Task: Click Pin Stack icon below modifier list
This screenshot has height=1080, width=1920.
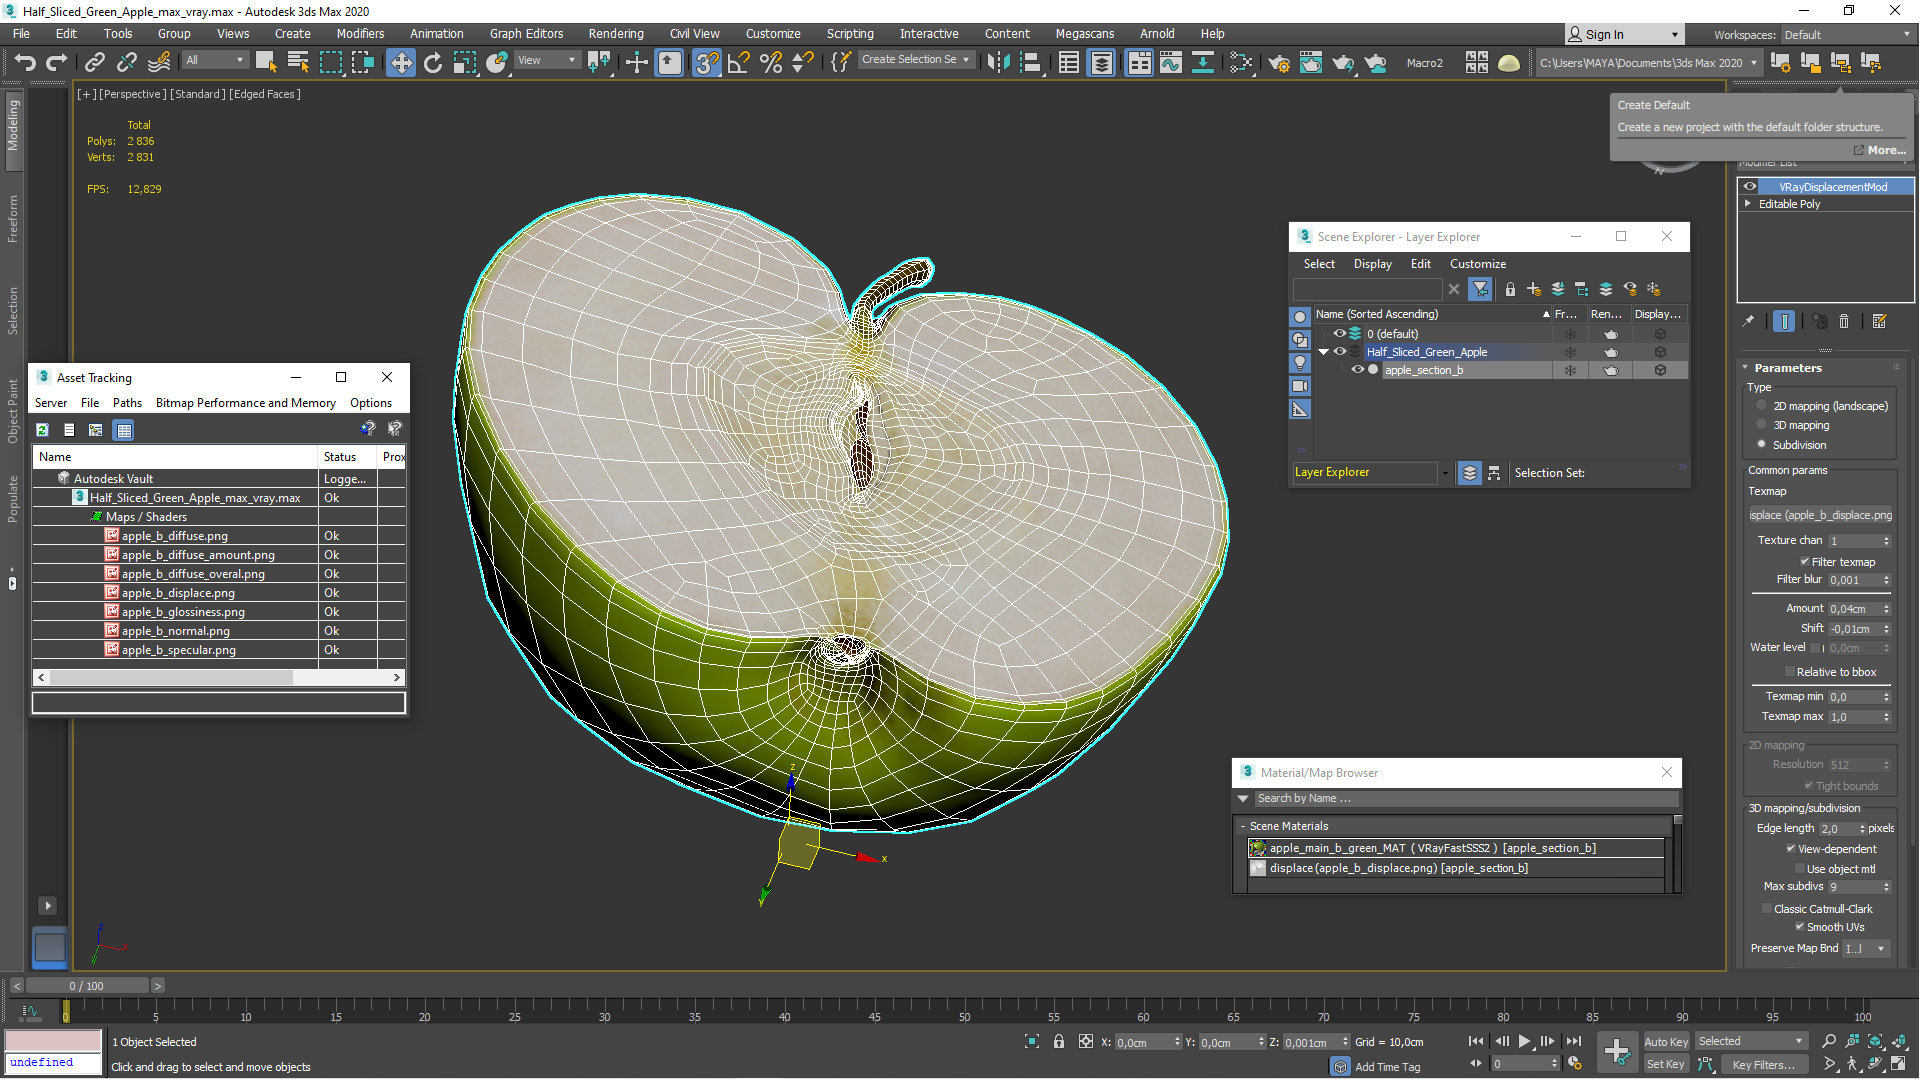Action: pyautogui.click(x=1748, y=321)
